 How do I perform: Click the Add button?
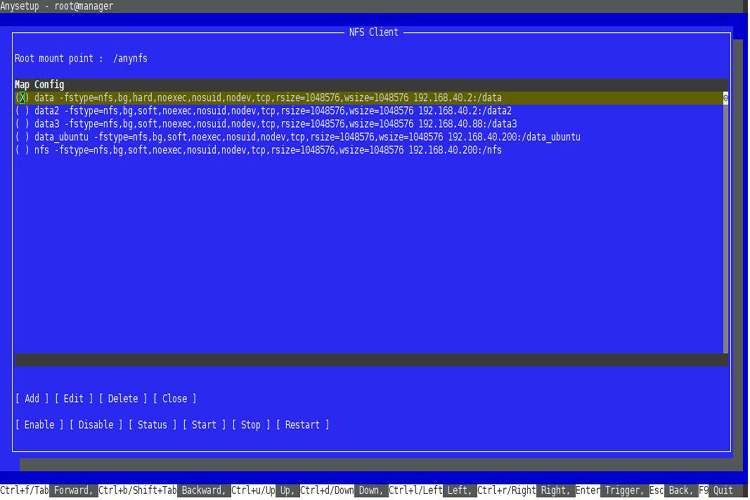point(32,399)
